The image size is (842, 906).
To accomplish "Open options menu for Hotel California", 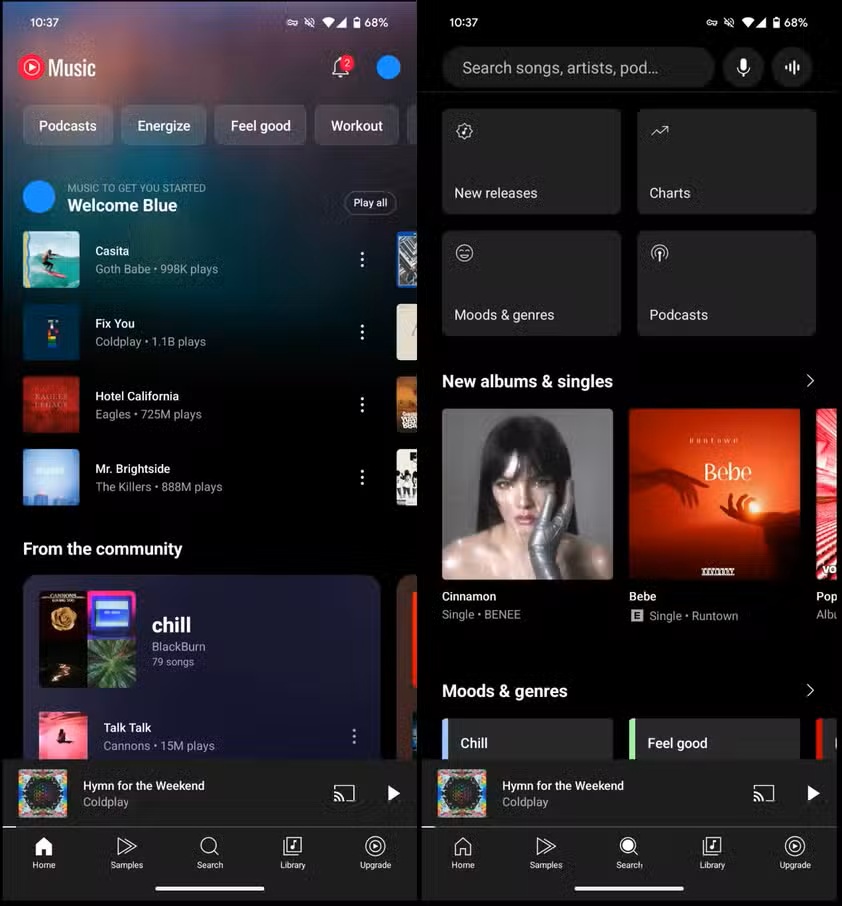I will point(362,405).
